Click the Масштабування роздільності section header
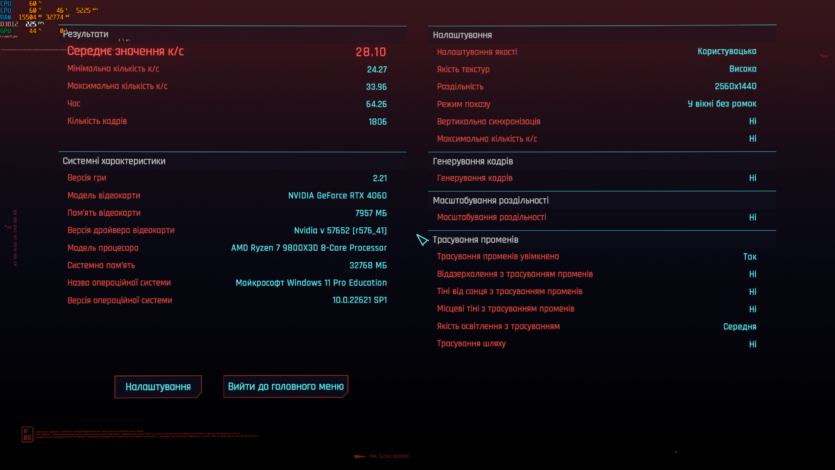 (x=490, y=201)
